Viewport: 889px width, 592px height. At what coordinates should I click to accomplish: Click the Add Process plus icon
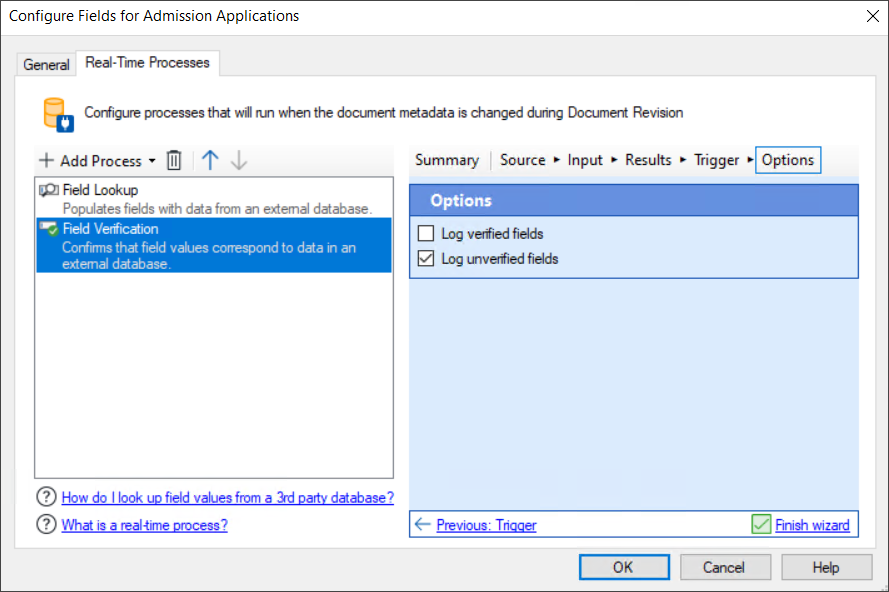point(46,160)
